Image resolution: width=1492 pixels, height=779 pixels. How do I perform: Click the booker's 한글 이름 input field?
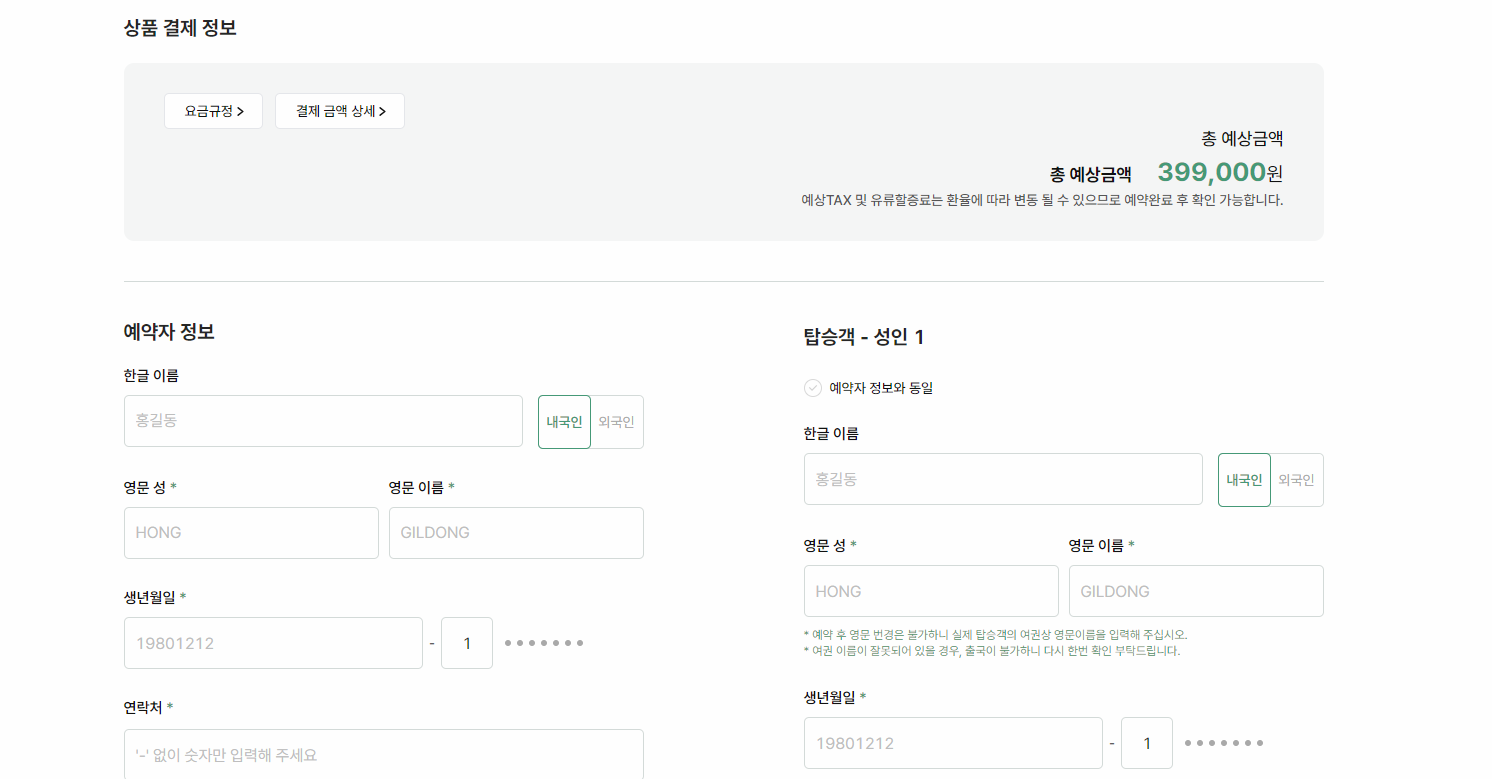click(x=322, y=421)
